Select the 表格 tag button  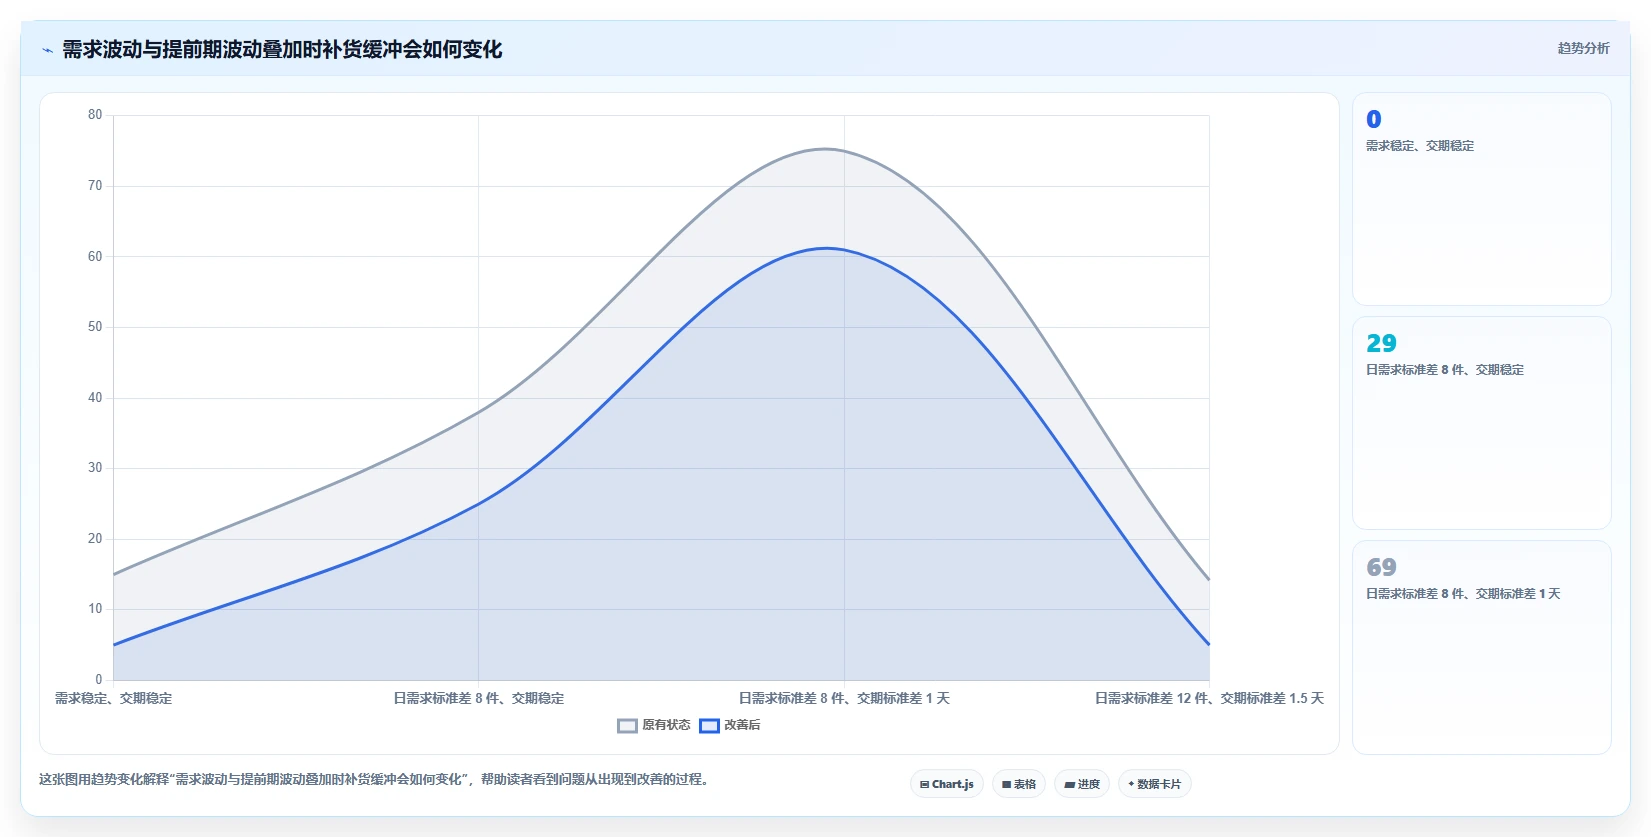tap(1019, 784)
